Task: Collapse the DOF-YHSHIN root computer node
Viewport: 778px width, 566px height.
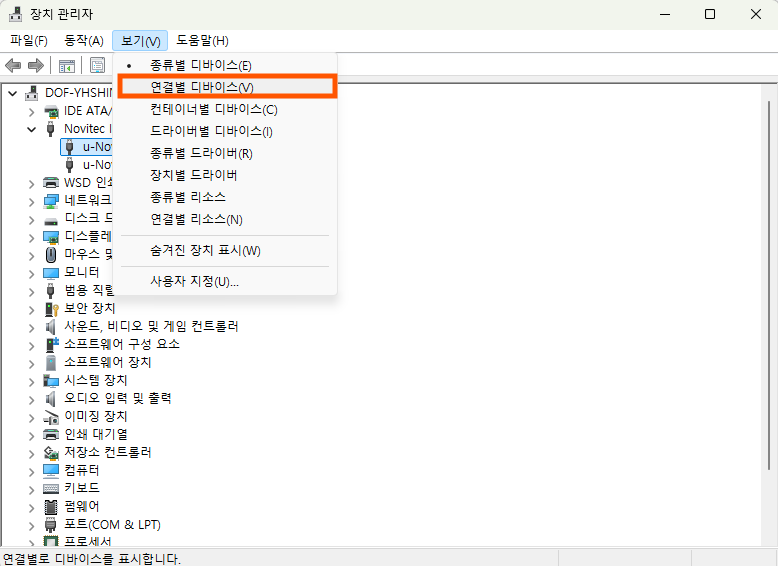Action: [x=13, y=93]
